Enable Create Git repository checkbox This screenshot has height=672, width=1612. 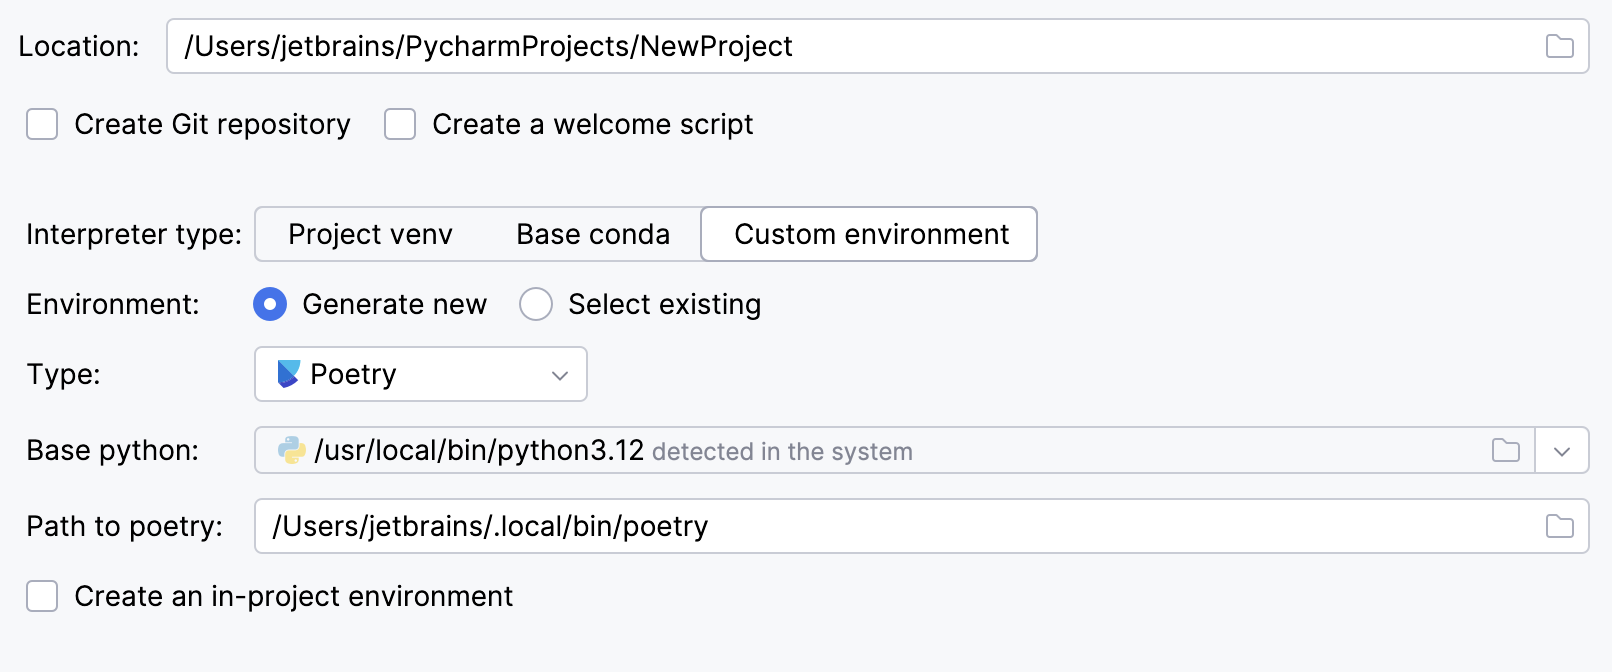[x=42, y=124]
